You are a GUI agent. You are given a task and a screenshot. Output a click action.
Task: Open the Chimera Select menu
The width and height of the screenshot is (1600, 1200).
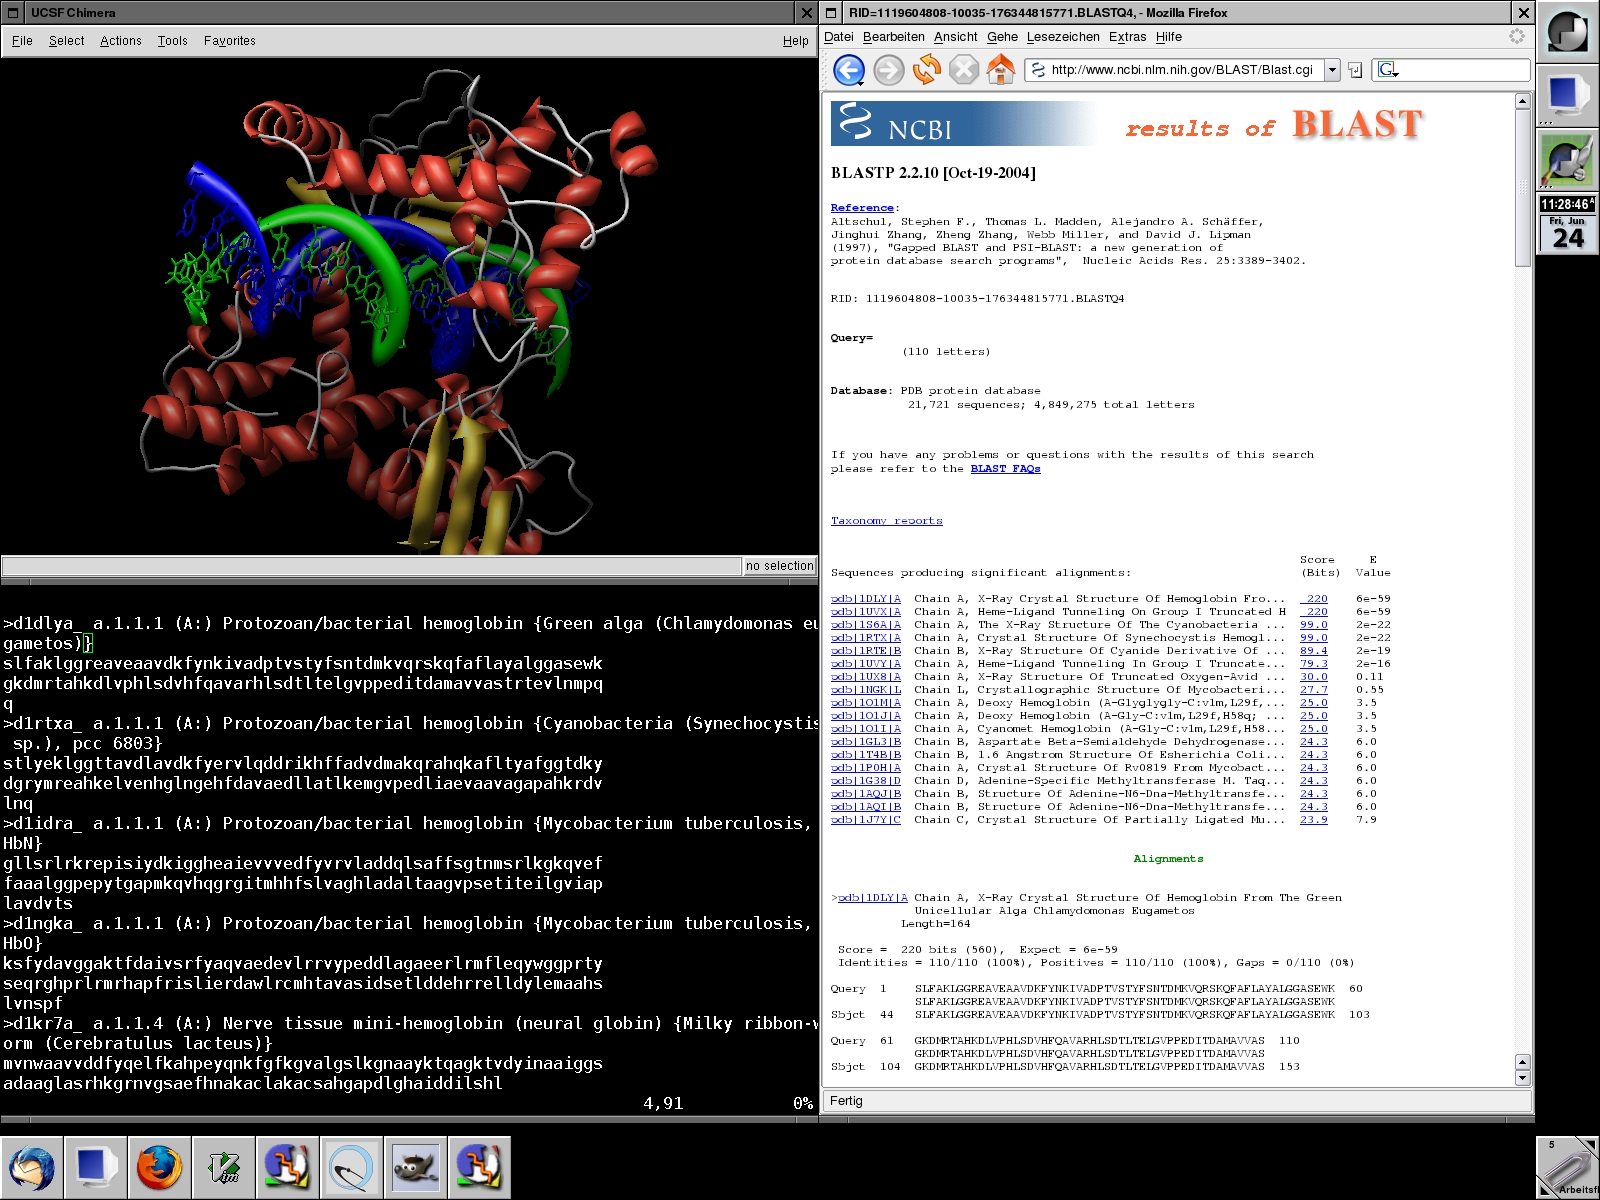[x=66, y=41]
